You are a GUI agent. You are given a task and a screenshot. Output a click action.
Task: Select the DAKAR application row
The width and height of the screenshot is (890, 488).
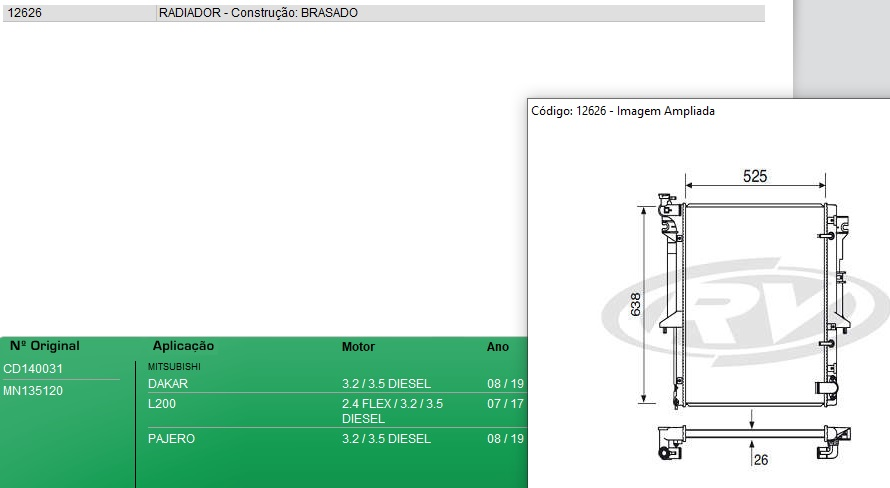(x=167, y=384)
